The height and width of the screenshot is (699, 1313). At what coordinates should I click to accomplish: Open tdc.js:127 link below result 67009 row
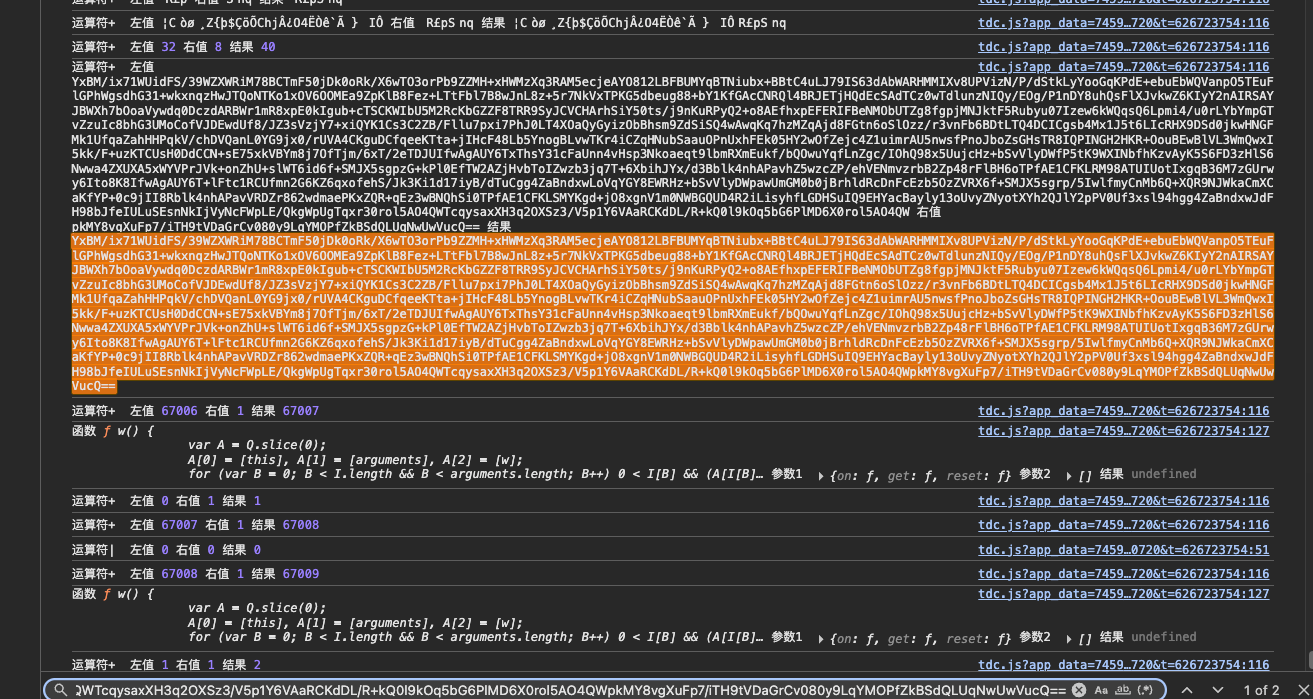[1123, 594]
